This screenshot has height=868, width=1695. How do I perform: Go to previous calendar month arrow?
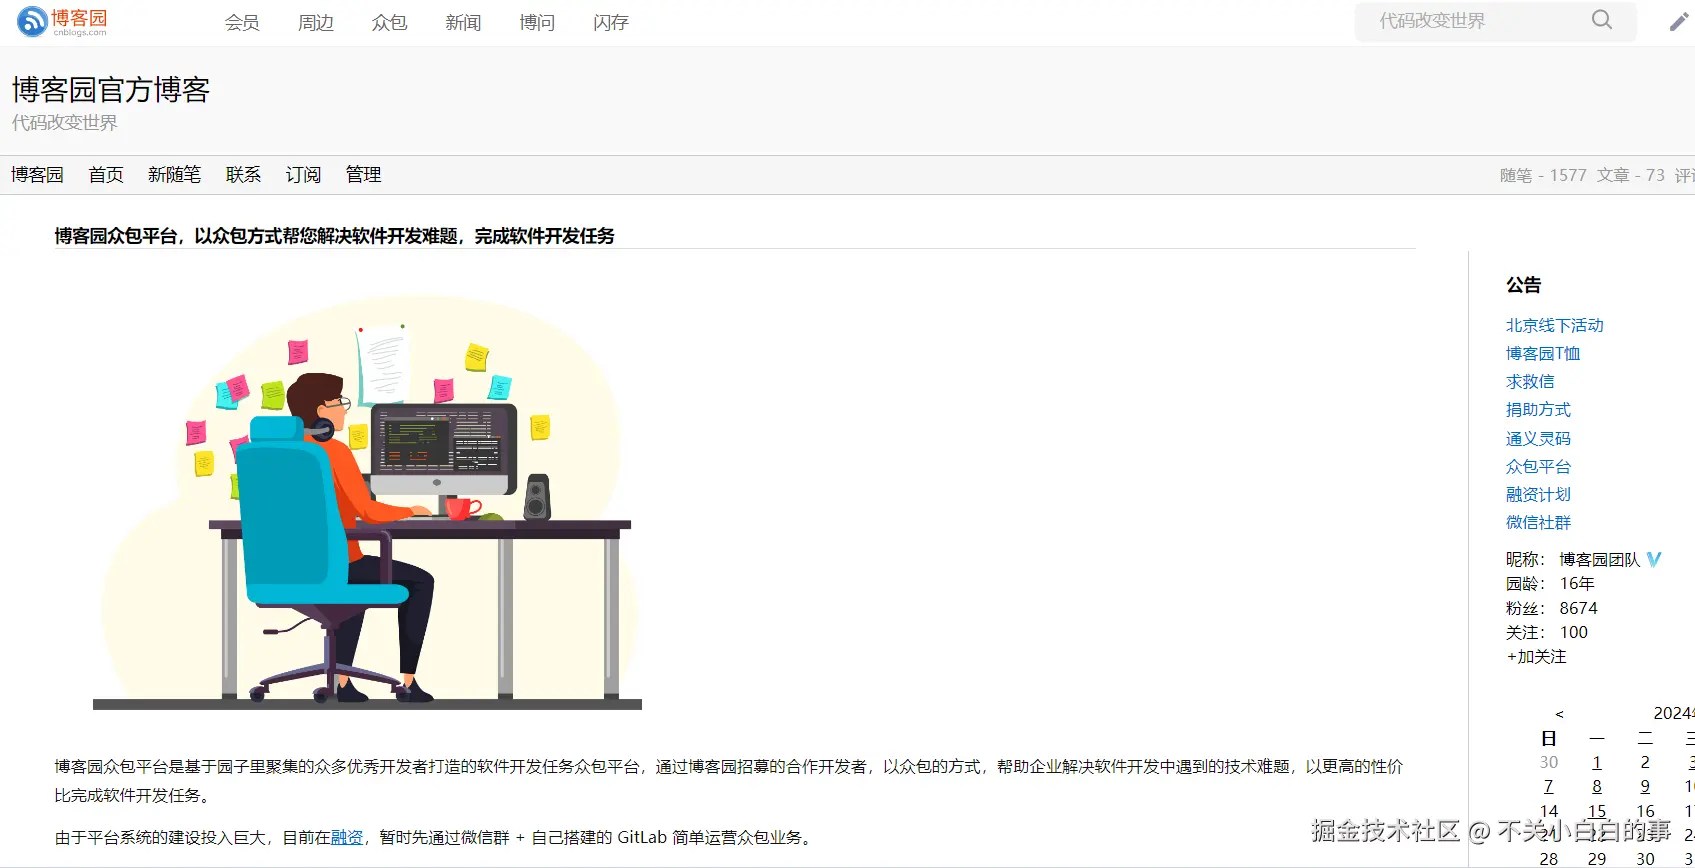pyautogui.click(x=1559, y=714)
